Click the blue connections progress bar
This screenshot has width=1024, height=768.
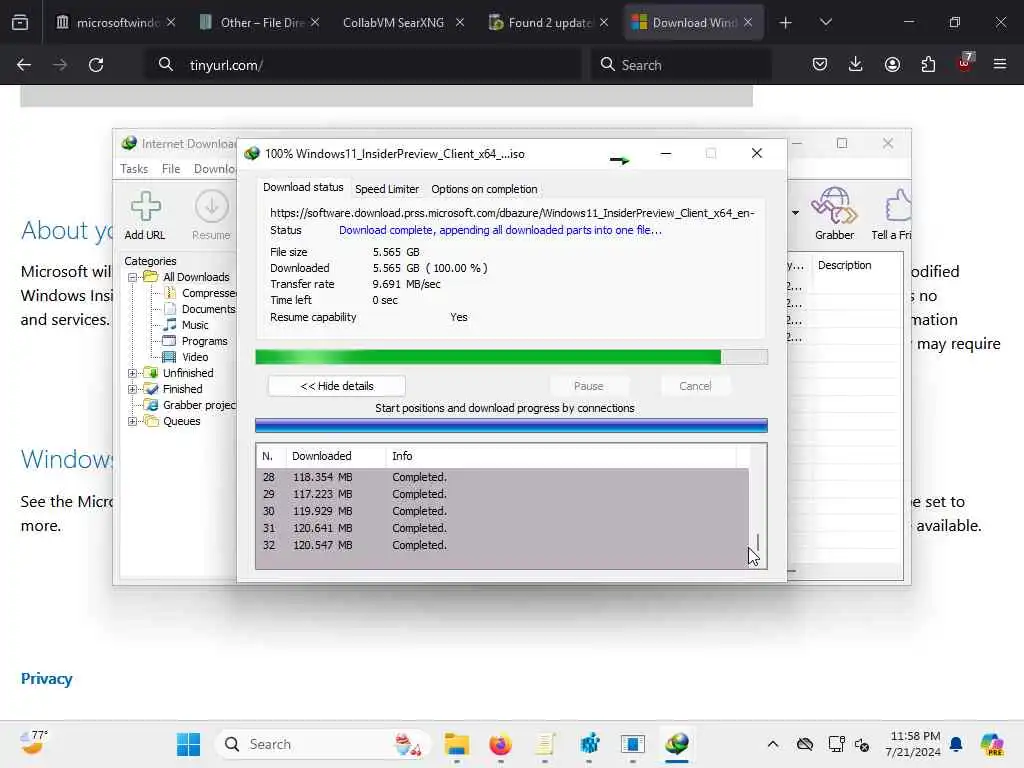coord(511,426)
